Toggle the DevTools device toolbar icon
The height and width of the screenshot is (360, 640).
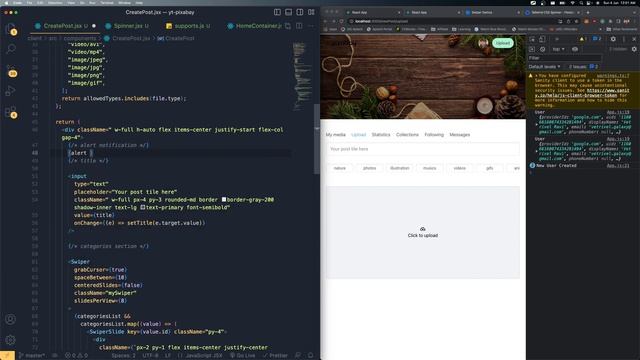542,39
